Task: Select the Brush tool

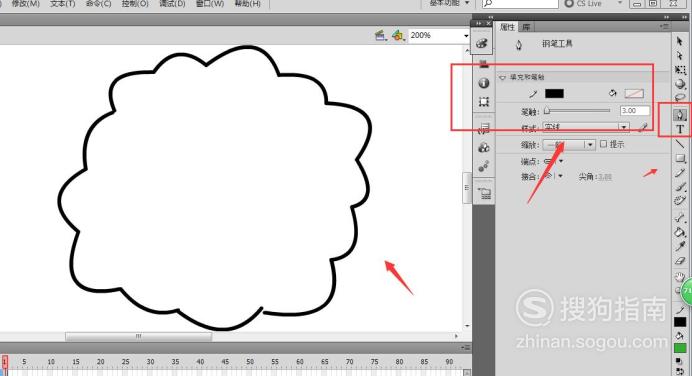Action: 680,187
